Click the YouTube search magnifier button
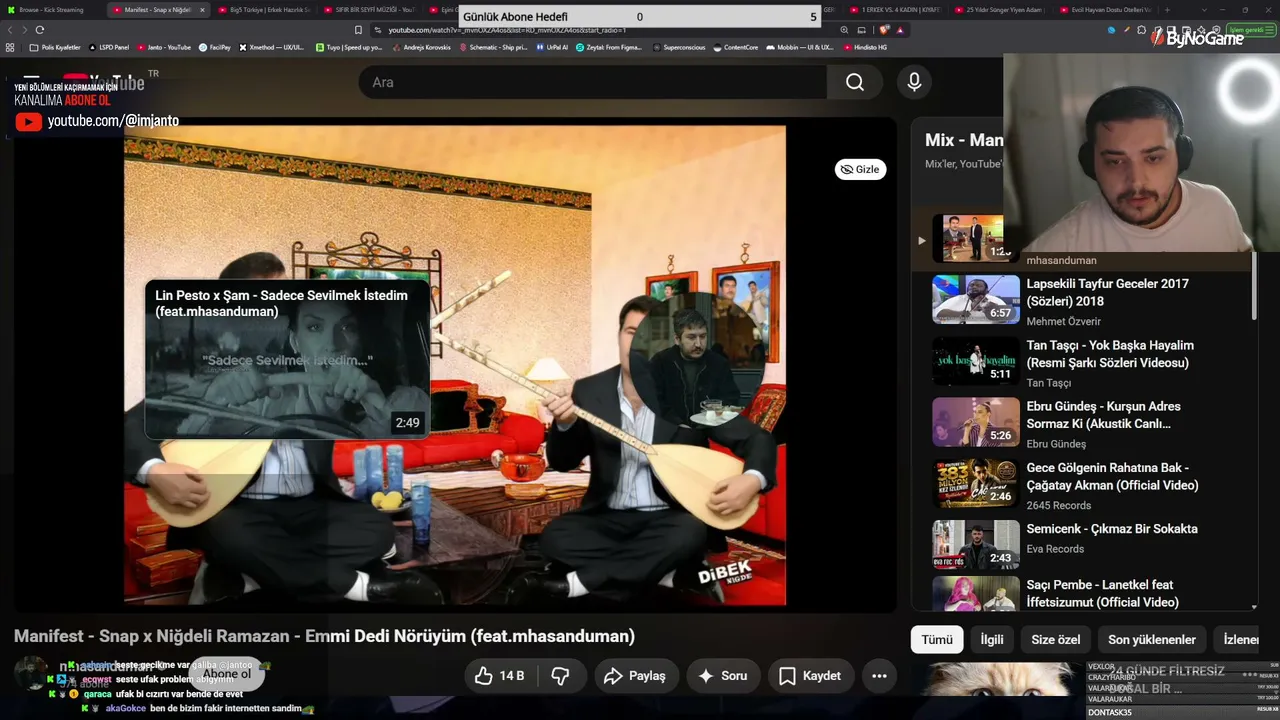 (x=855, y=82)
